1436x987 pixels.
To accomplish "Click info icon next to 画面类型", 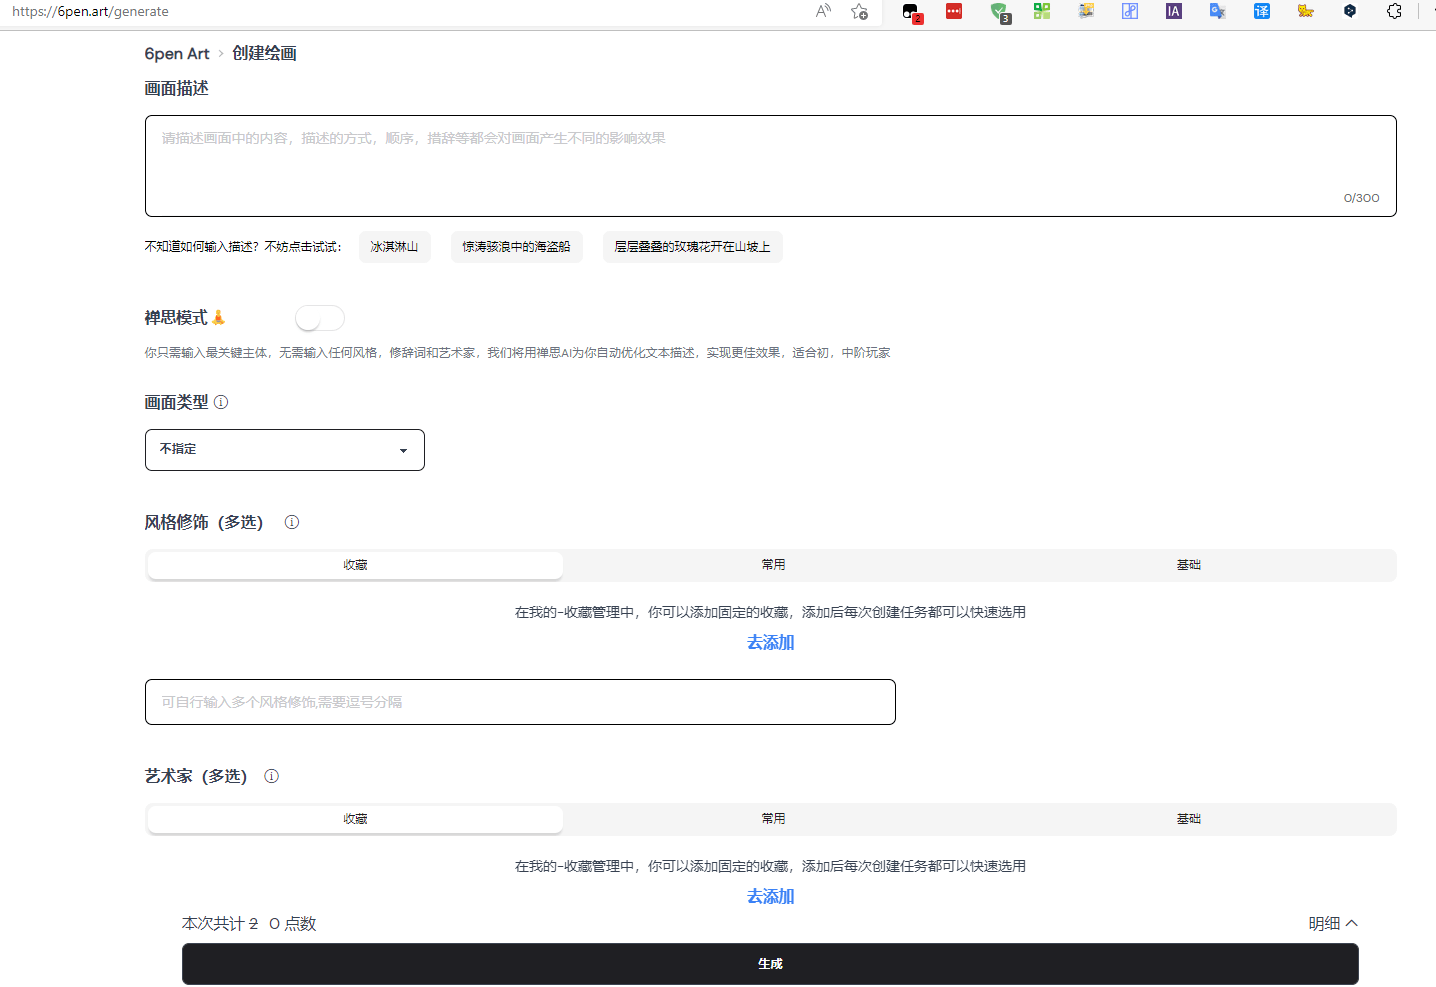I will (221, 402).
